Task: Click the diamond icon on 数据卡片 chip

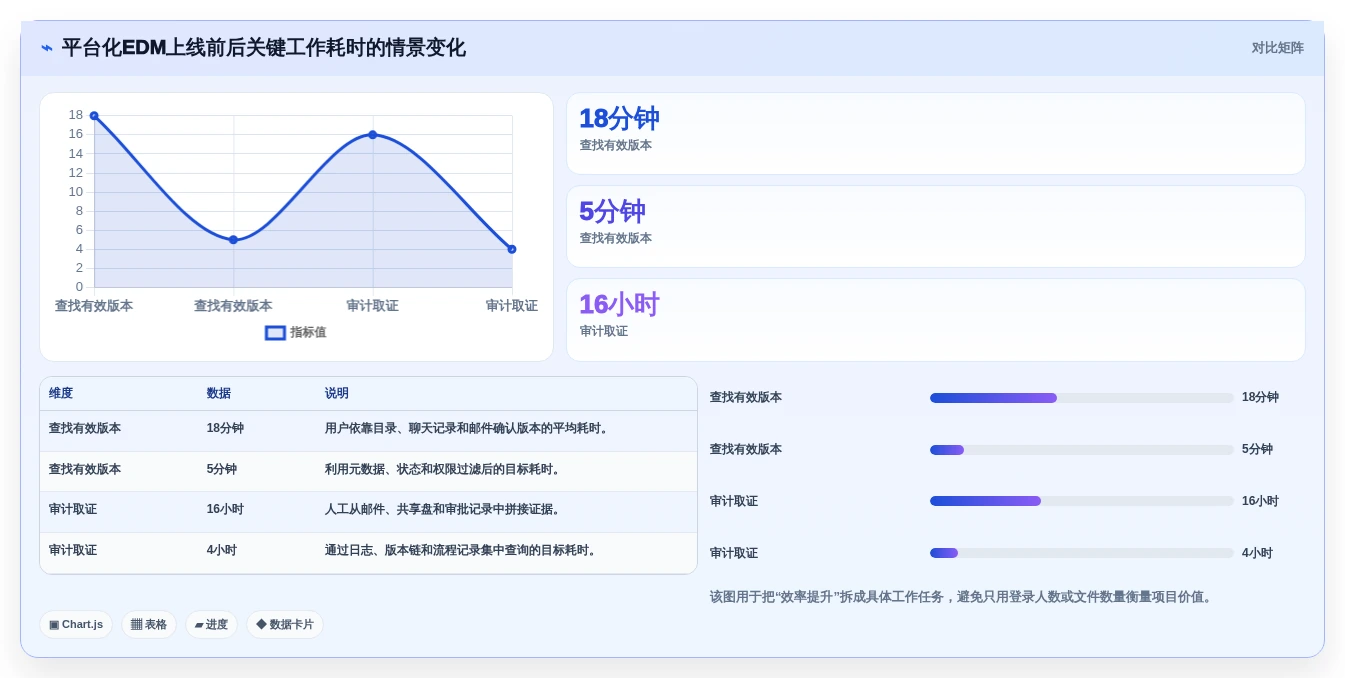Action: click(x=261, y=625)
